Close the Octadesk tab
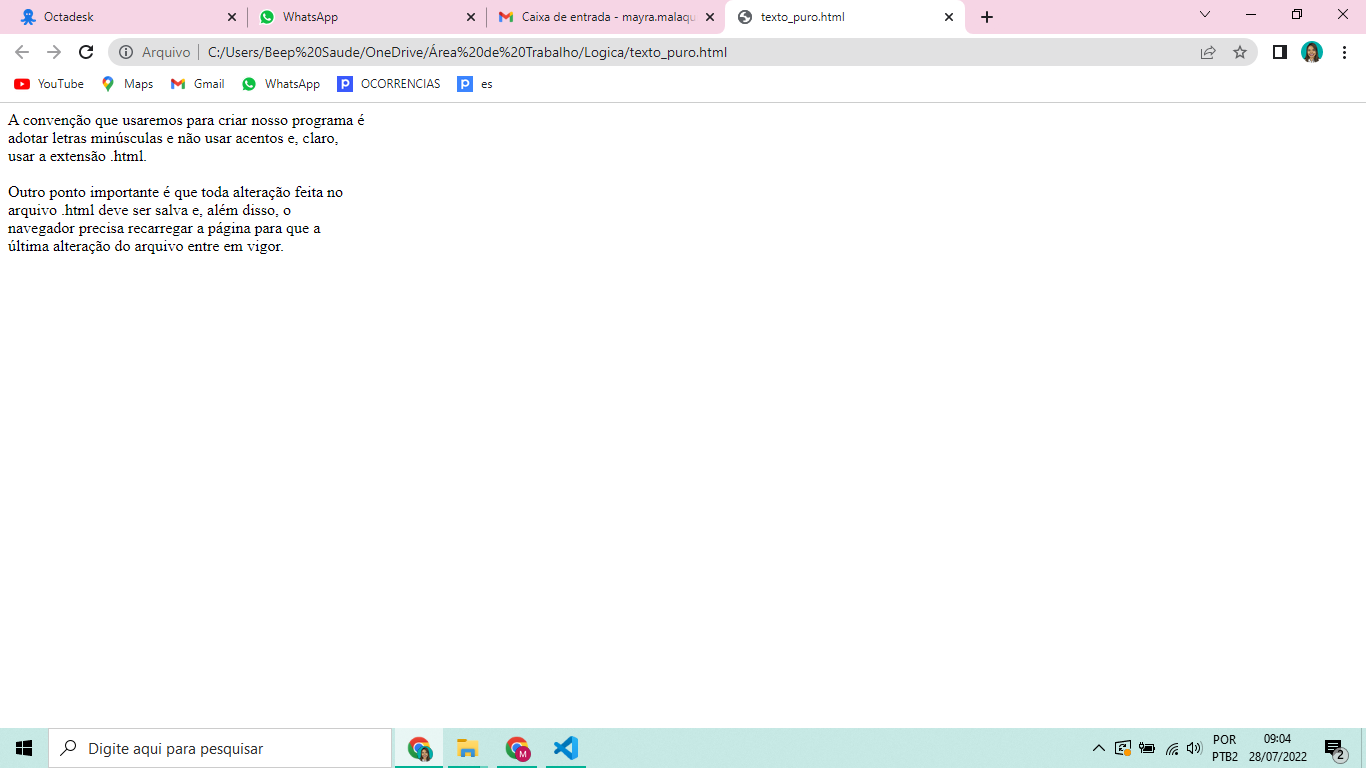 232,17
